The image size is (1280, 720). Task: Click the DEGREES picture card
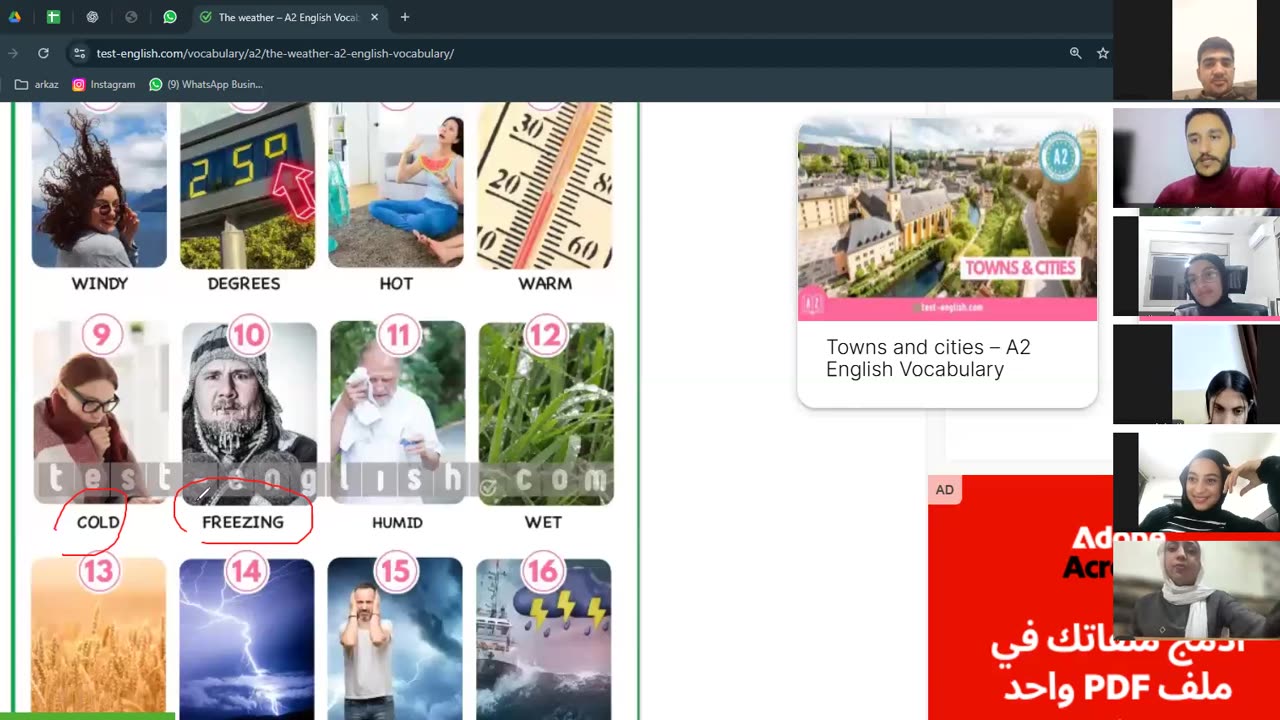pyautogui.click(x=247, y=185)
